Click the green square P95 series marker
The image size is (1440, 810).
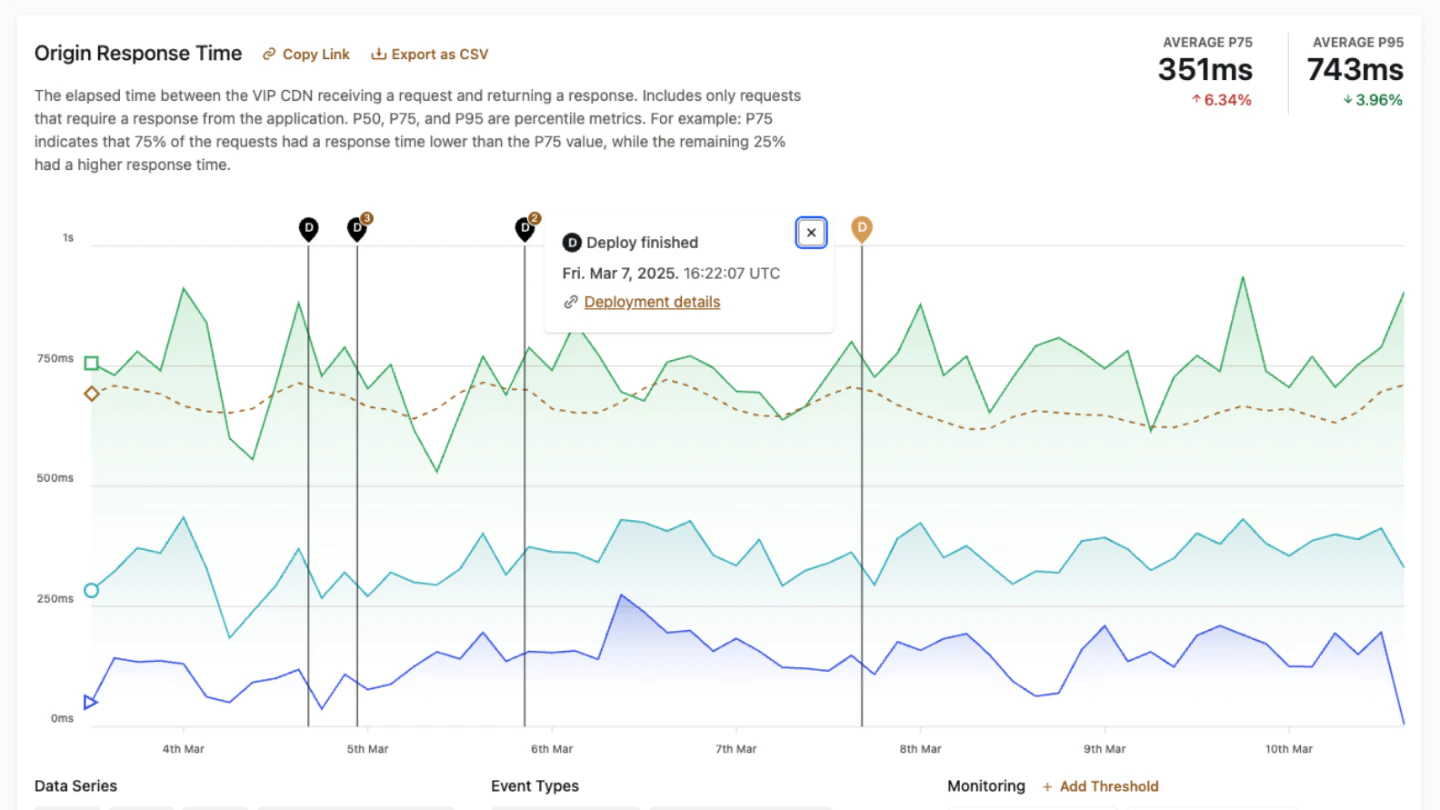pos(91,363)
